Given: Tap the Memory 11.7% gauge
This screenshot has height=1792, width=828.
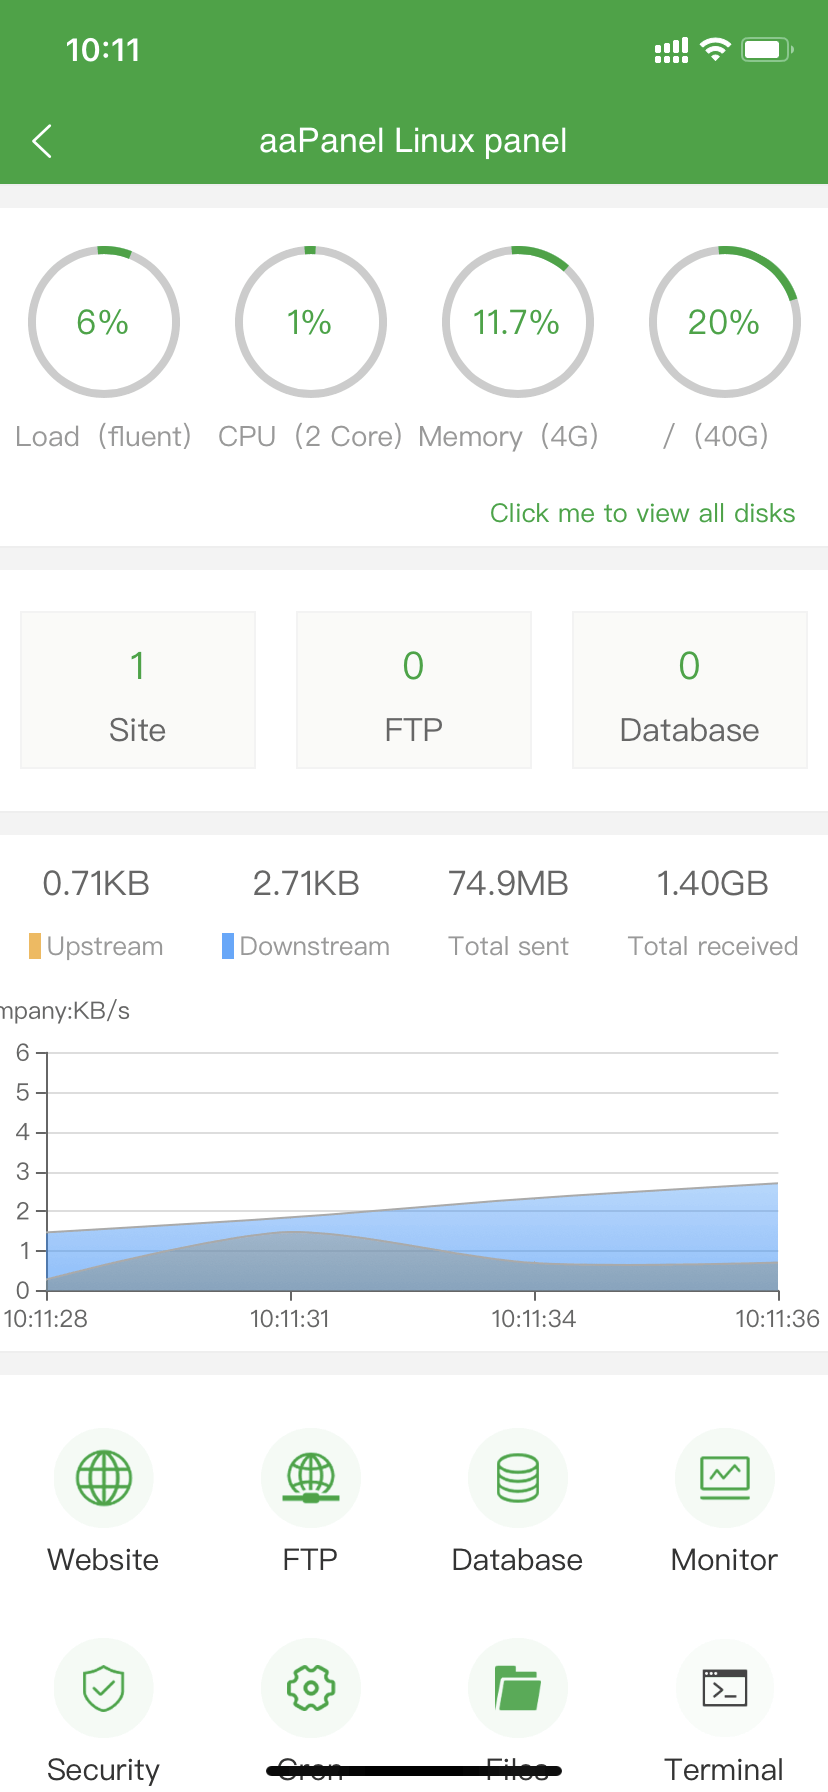Looking at the screenshot, I should click(517, 322).
